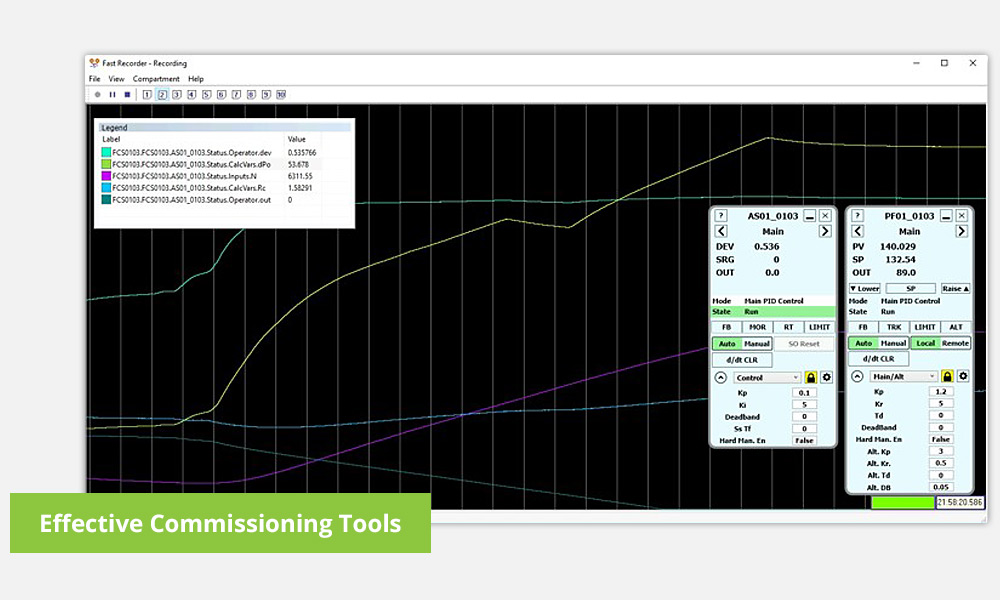The image size is (1000, 600).
Task: Click the MOR indicator on AS01_0103
Action: tap(758, 327)
